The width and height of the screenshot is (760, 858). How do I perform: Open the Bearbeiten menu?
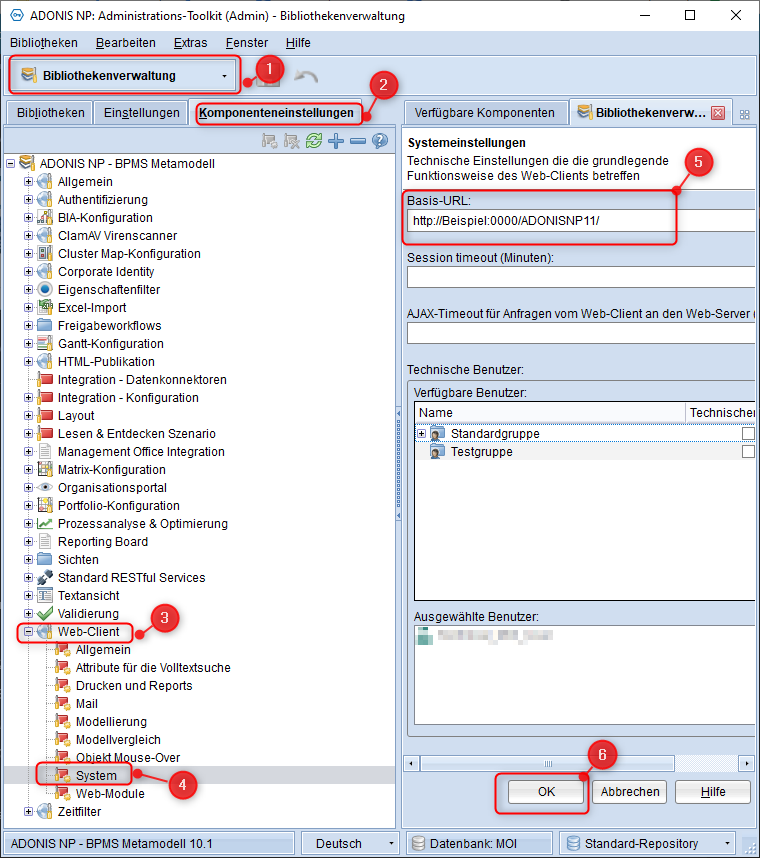pos(126,43)
